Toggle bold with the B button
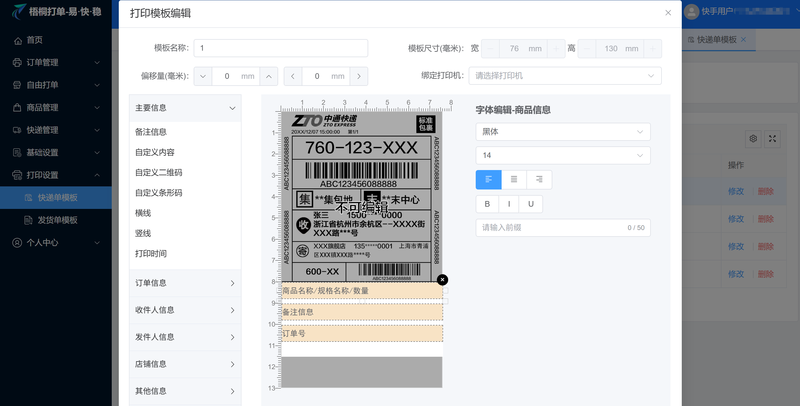Image resolution: width=800 pixels, height=406 pixels. coord(487,204)
